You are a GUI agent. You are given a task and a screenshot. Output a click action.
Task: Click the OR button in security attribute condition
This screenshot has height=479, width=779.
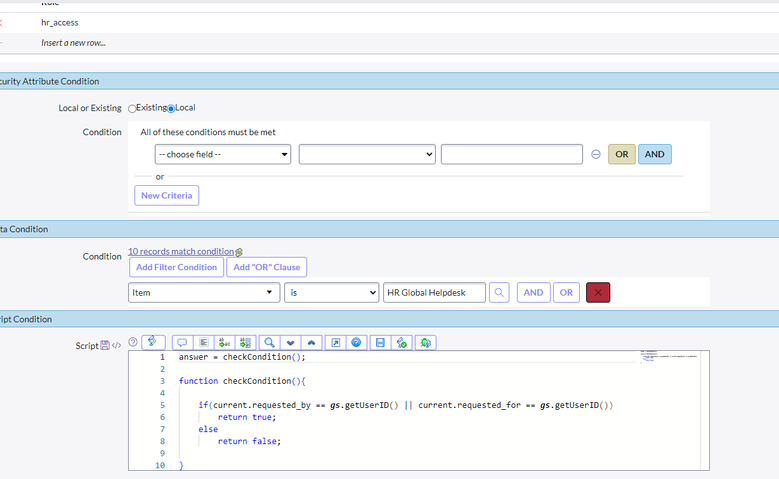coord(622,155)
